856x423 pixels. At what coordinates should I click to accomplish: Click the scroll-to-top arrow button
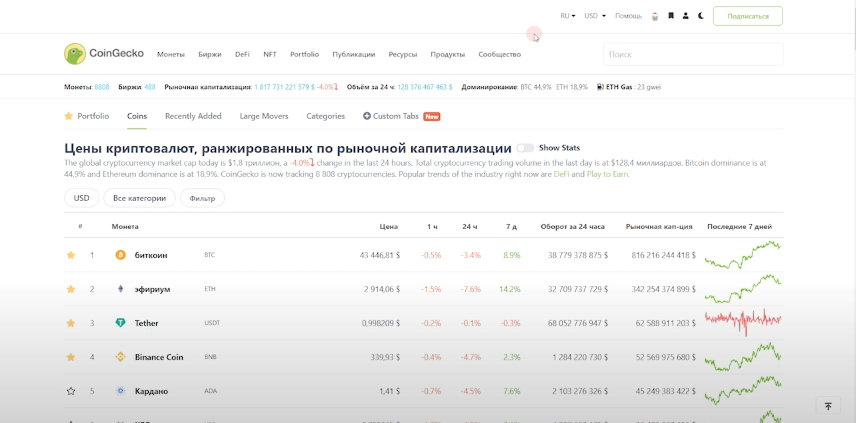pyautogui.click(x=828, y=406)
